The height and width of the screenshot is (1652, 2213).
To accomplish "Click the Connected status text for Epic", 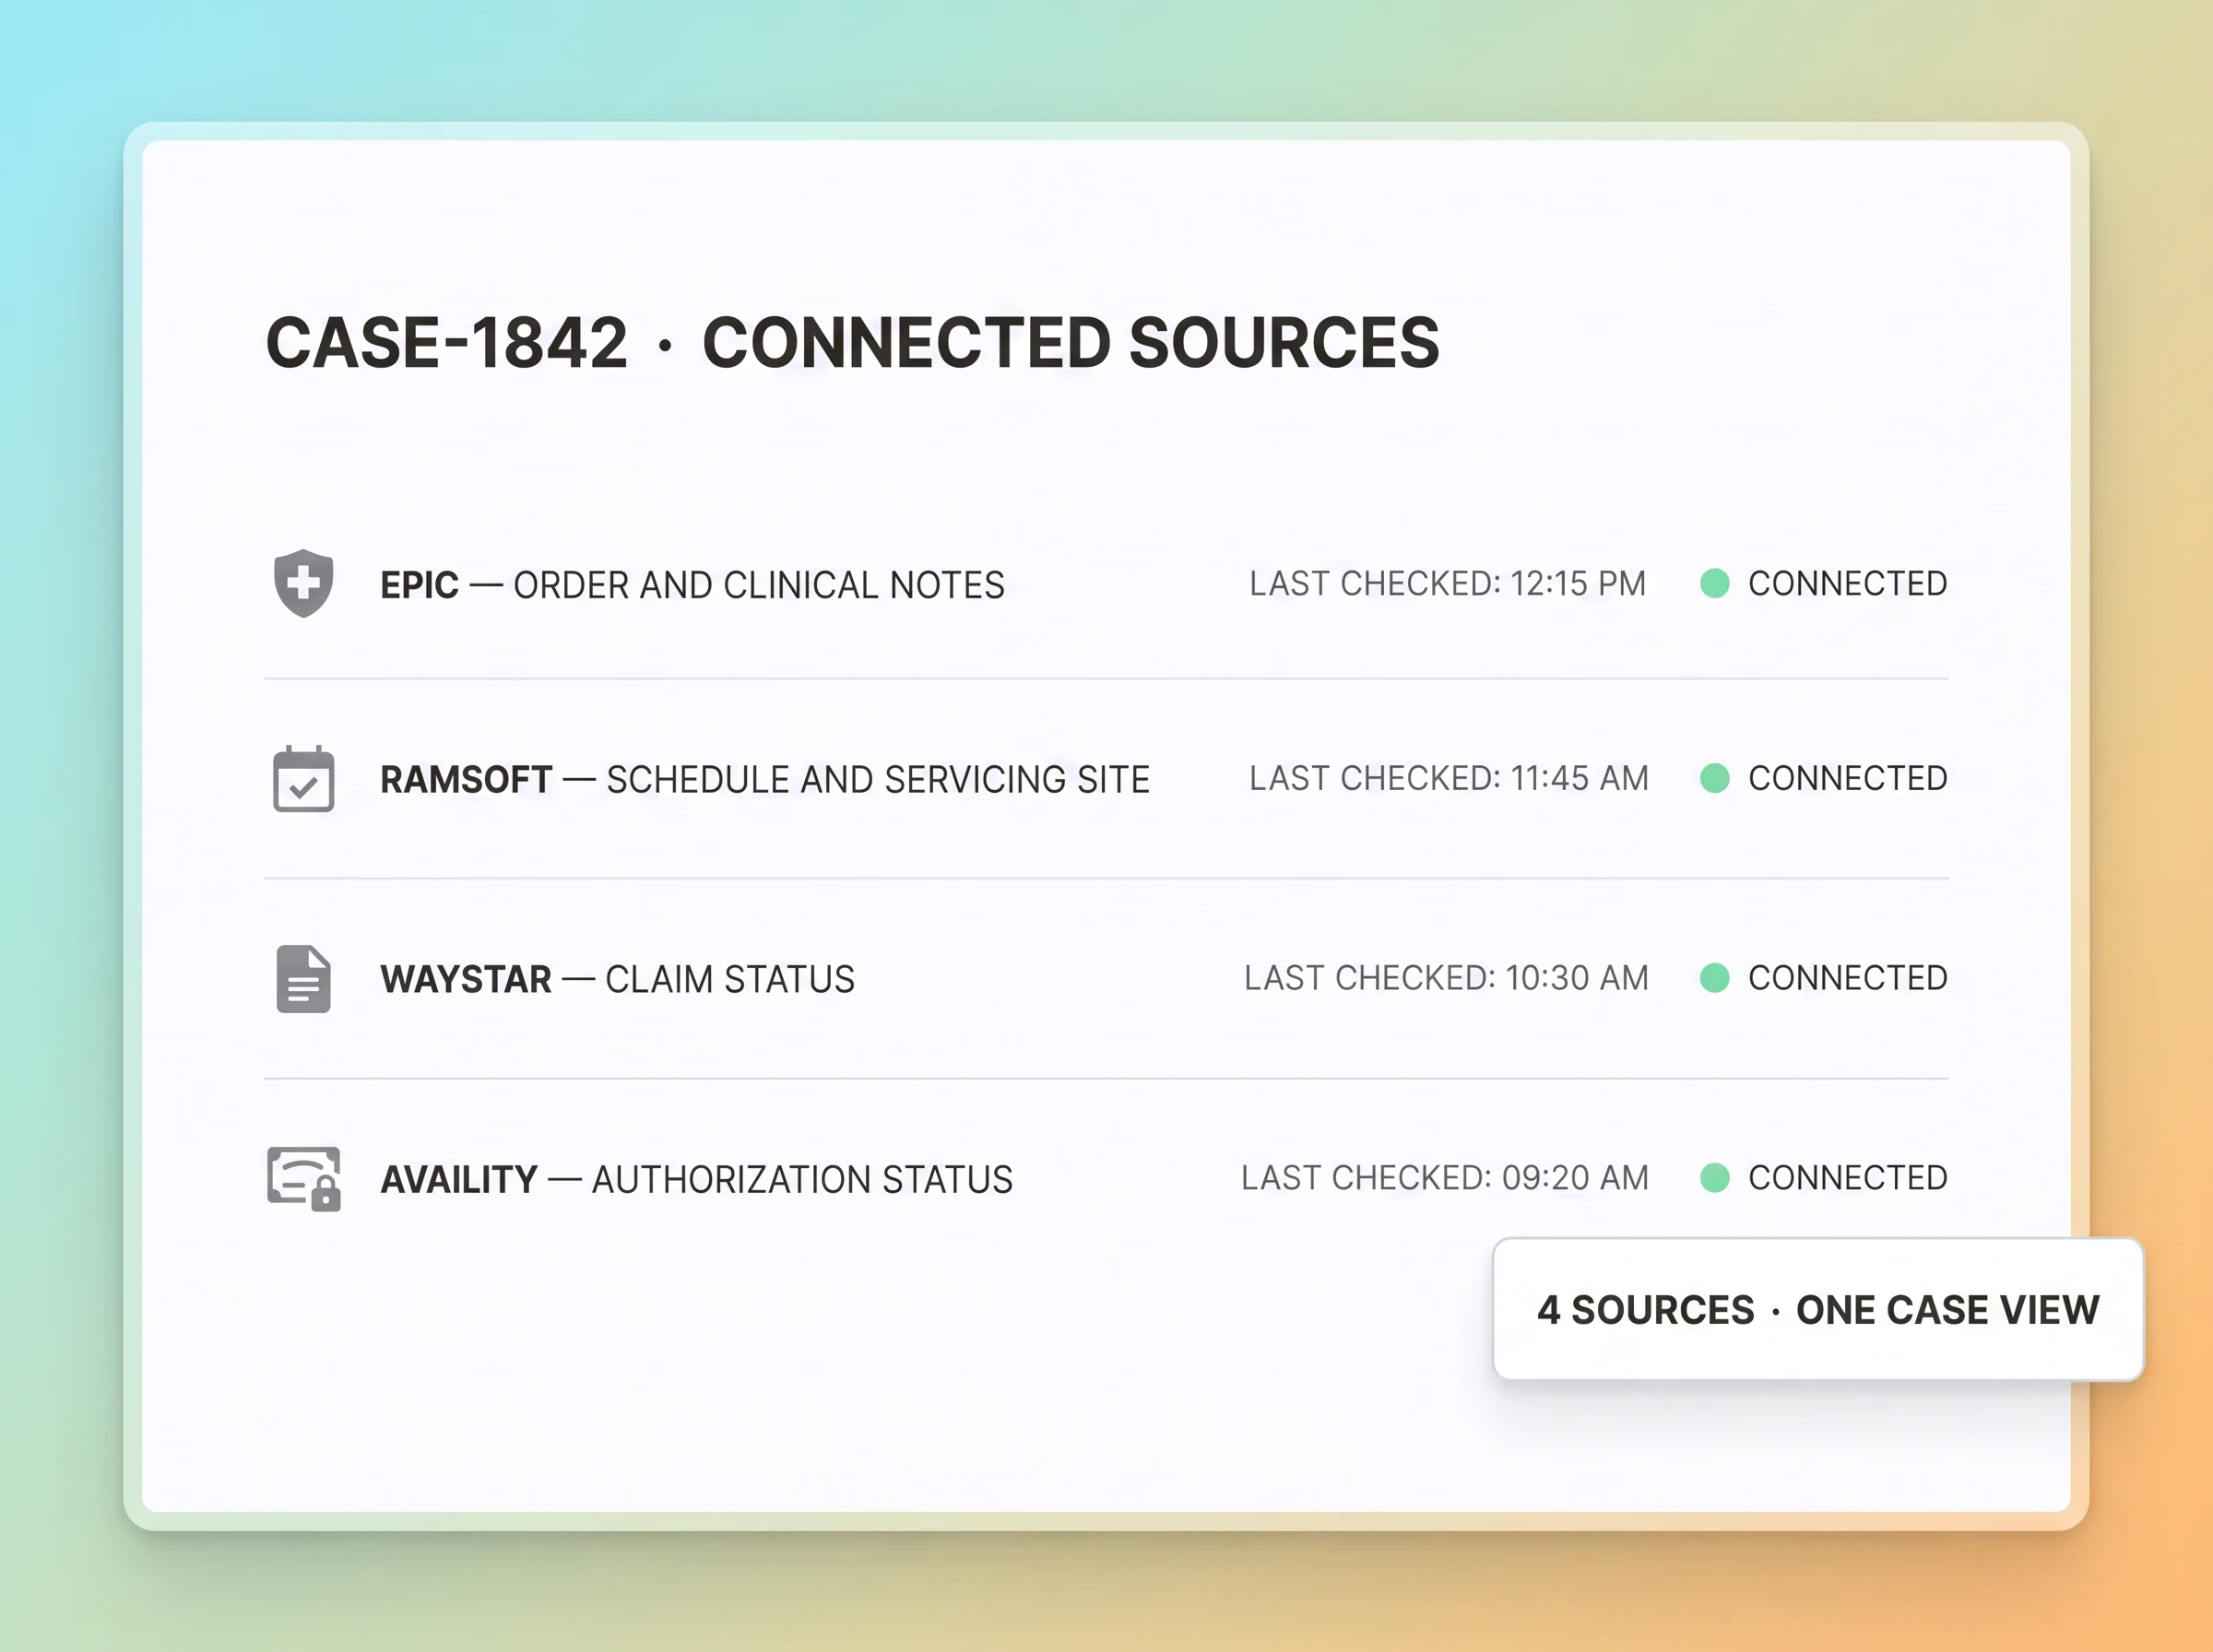I will (x=1847, y=583).
